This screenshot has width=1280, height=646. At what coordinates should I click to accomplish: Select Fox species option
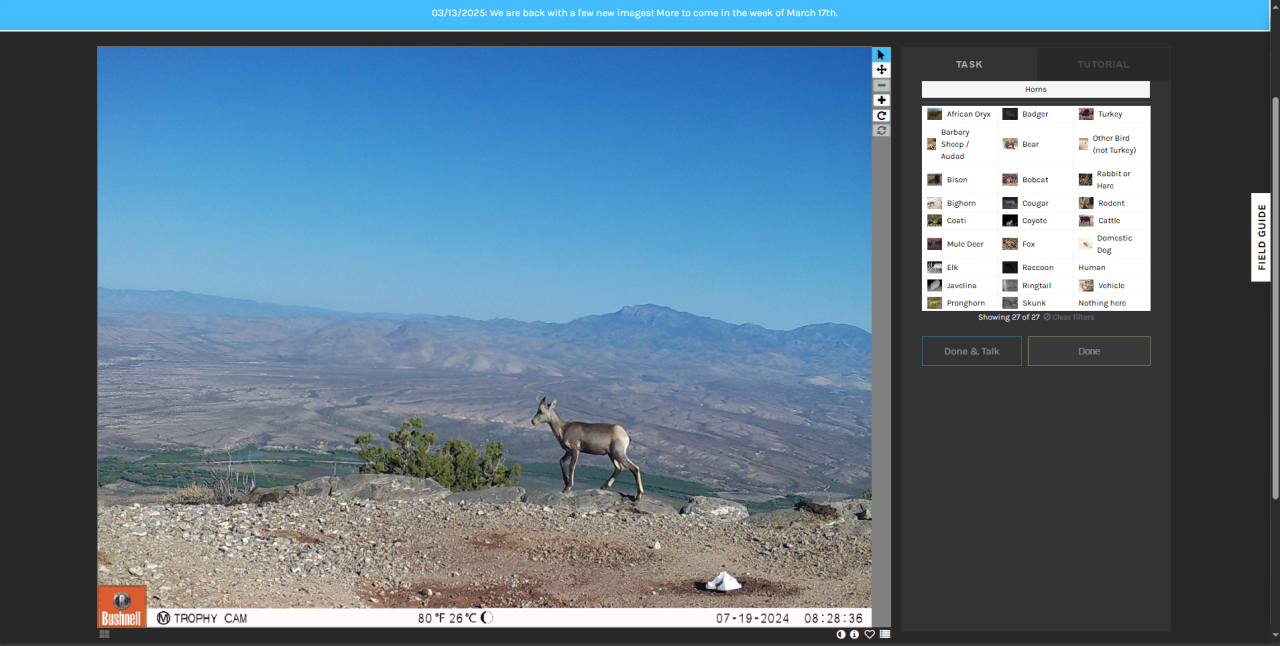(1036, 244)
